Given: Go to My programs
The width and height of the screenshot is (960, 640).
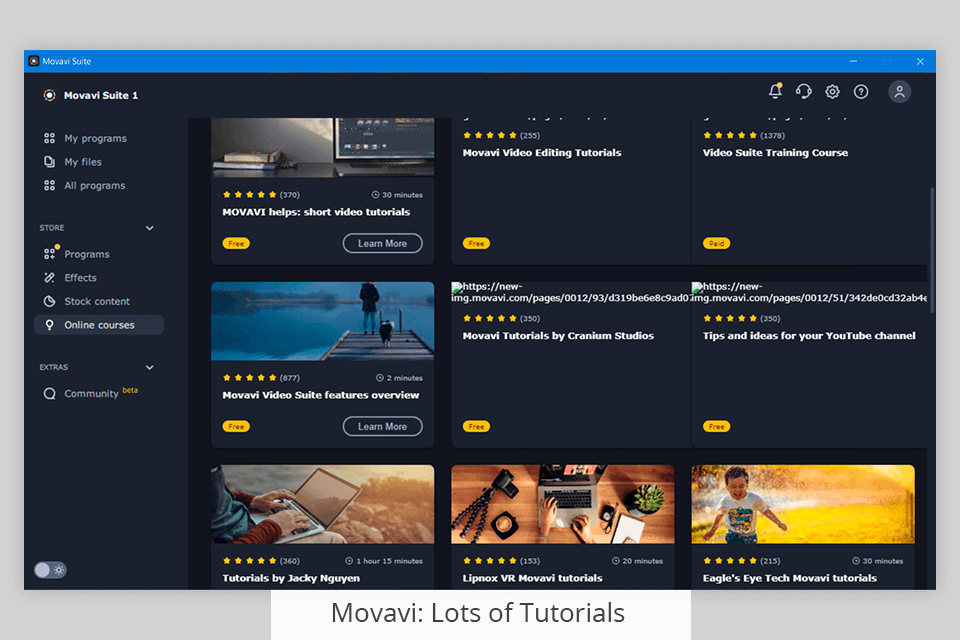Looking at the screenshot, I should pyautogui.click(x=96, y=138).
